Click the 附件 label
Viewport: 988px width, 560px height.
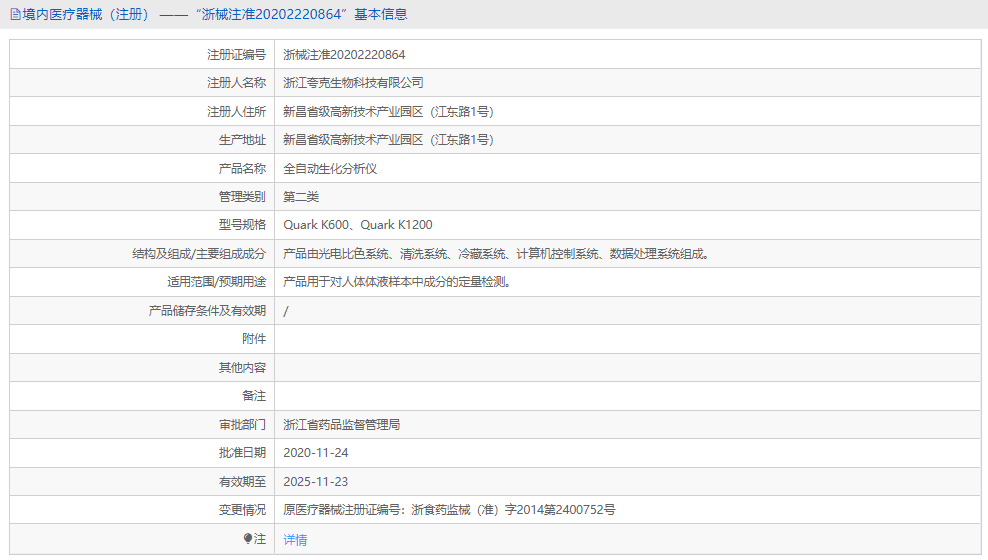coord(254,339)
